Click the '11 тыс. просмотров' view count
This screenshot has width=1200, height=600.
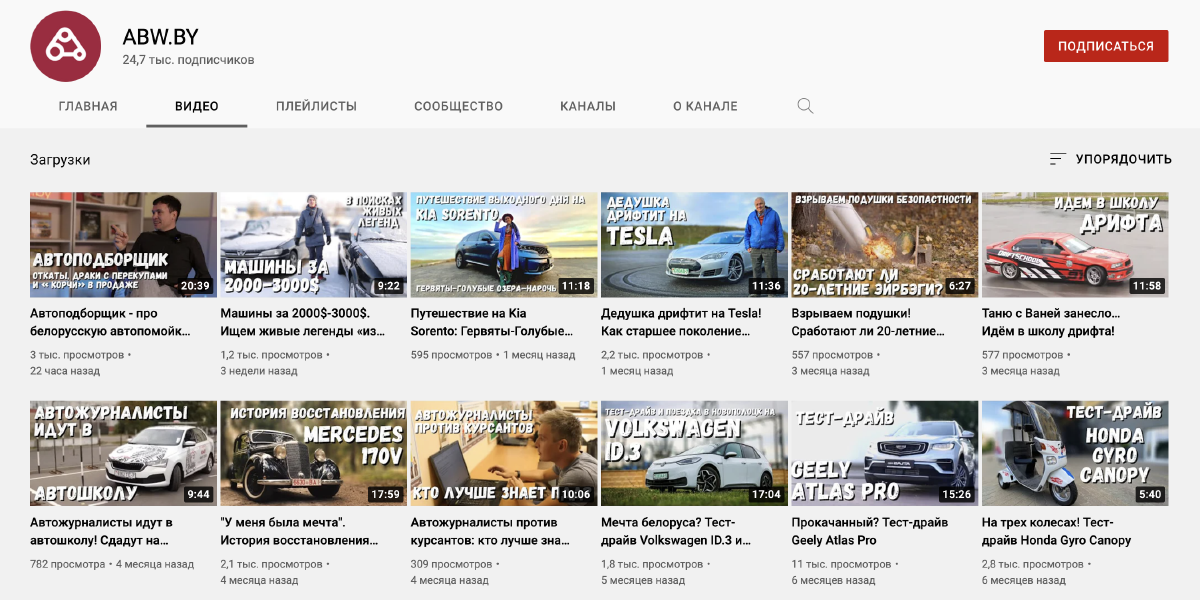(842, 564)
